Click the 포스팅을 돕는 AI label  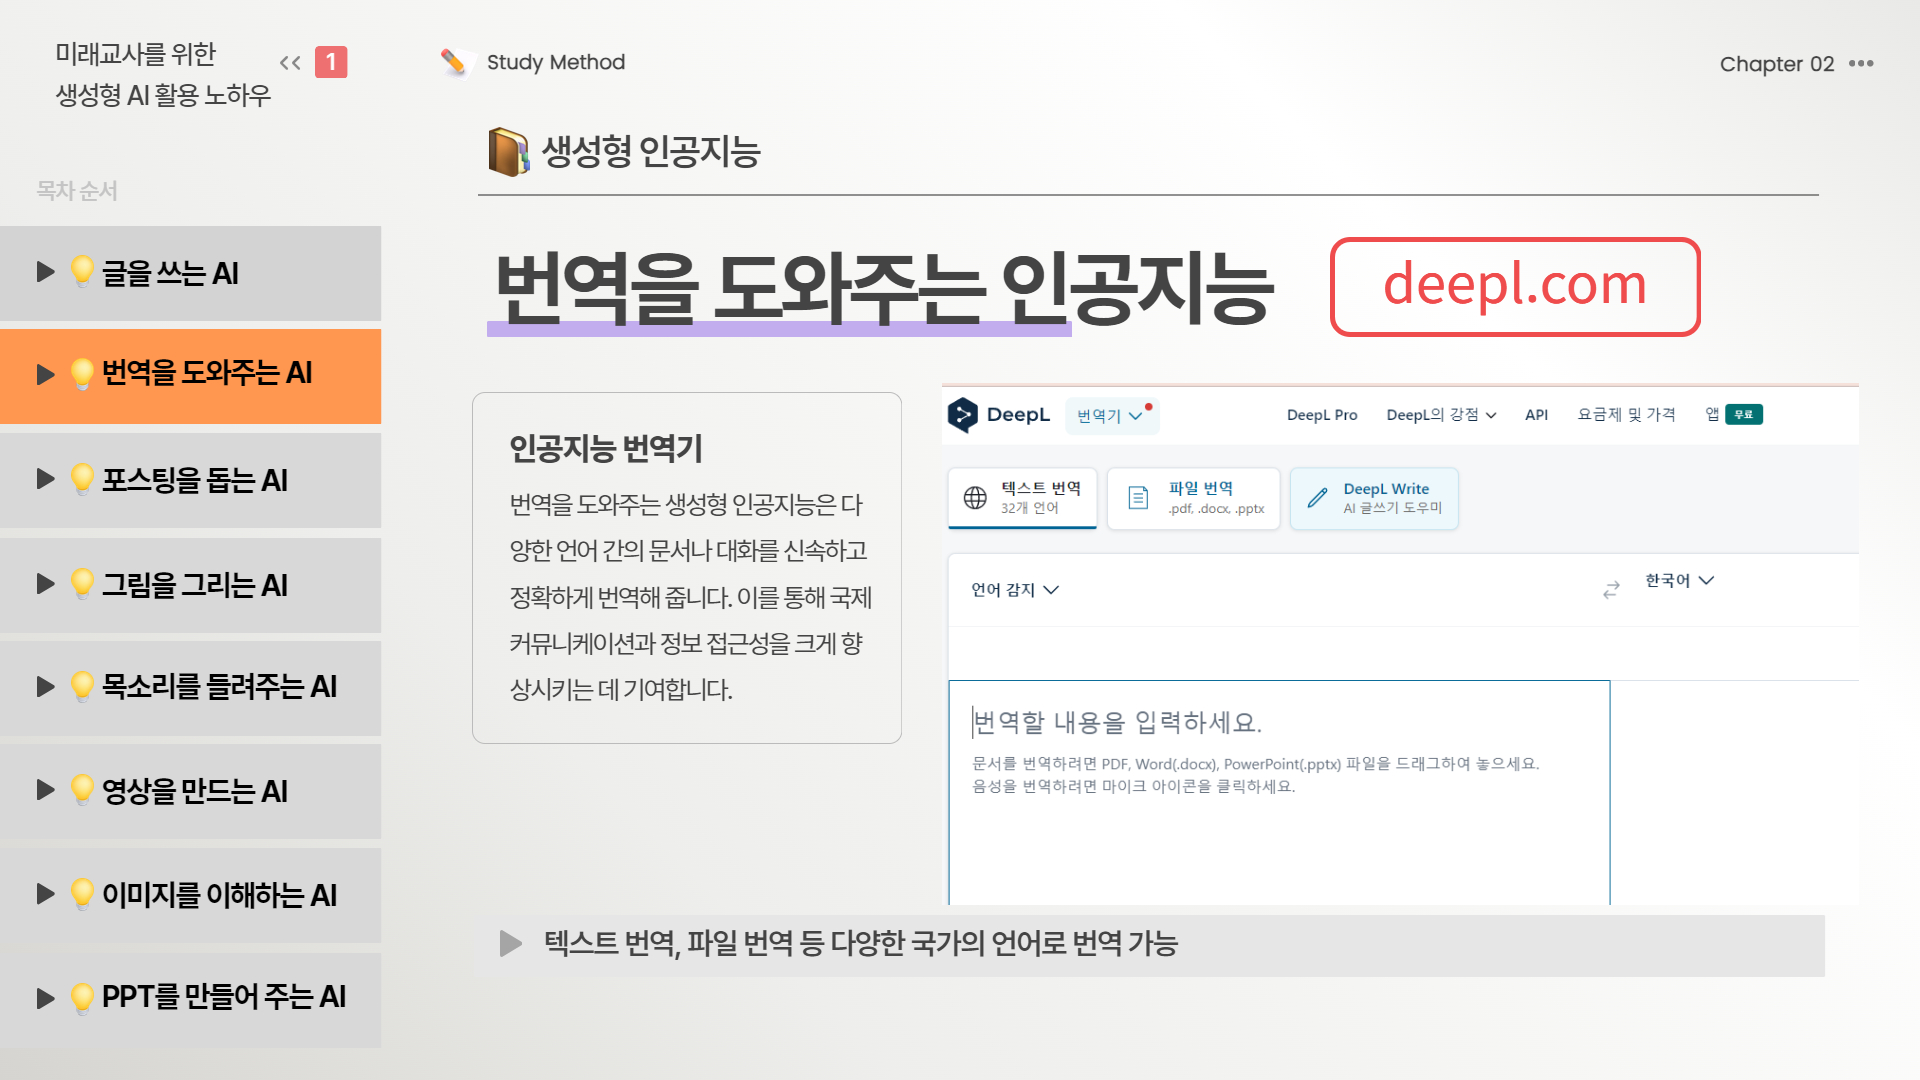195,480
